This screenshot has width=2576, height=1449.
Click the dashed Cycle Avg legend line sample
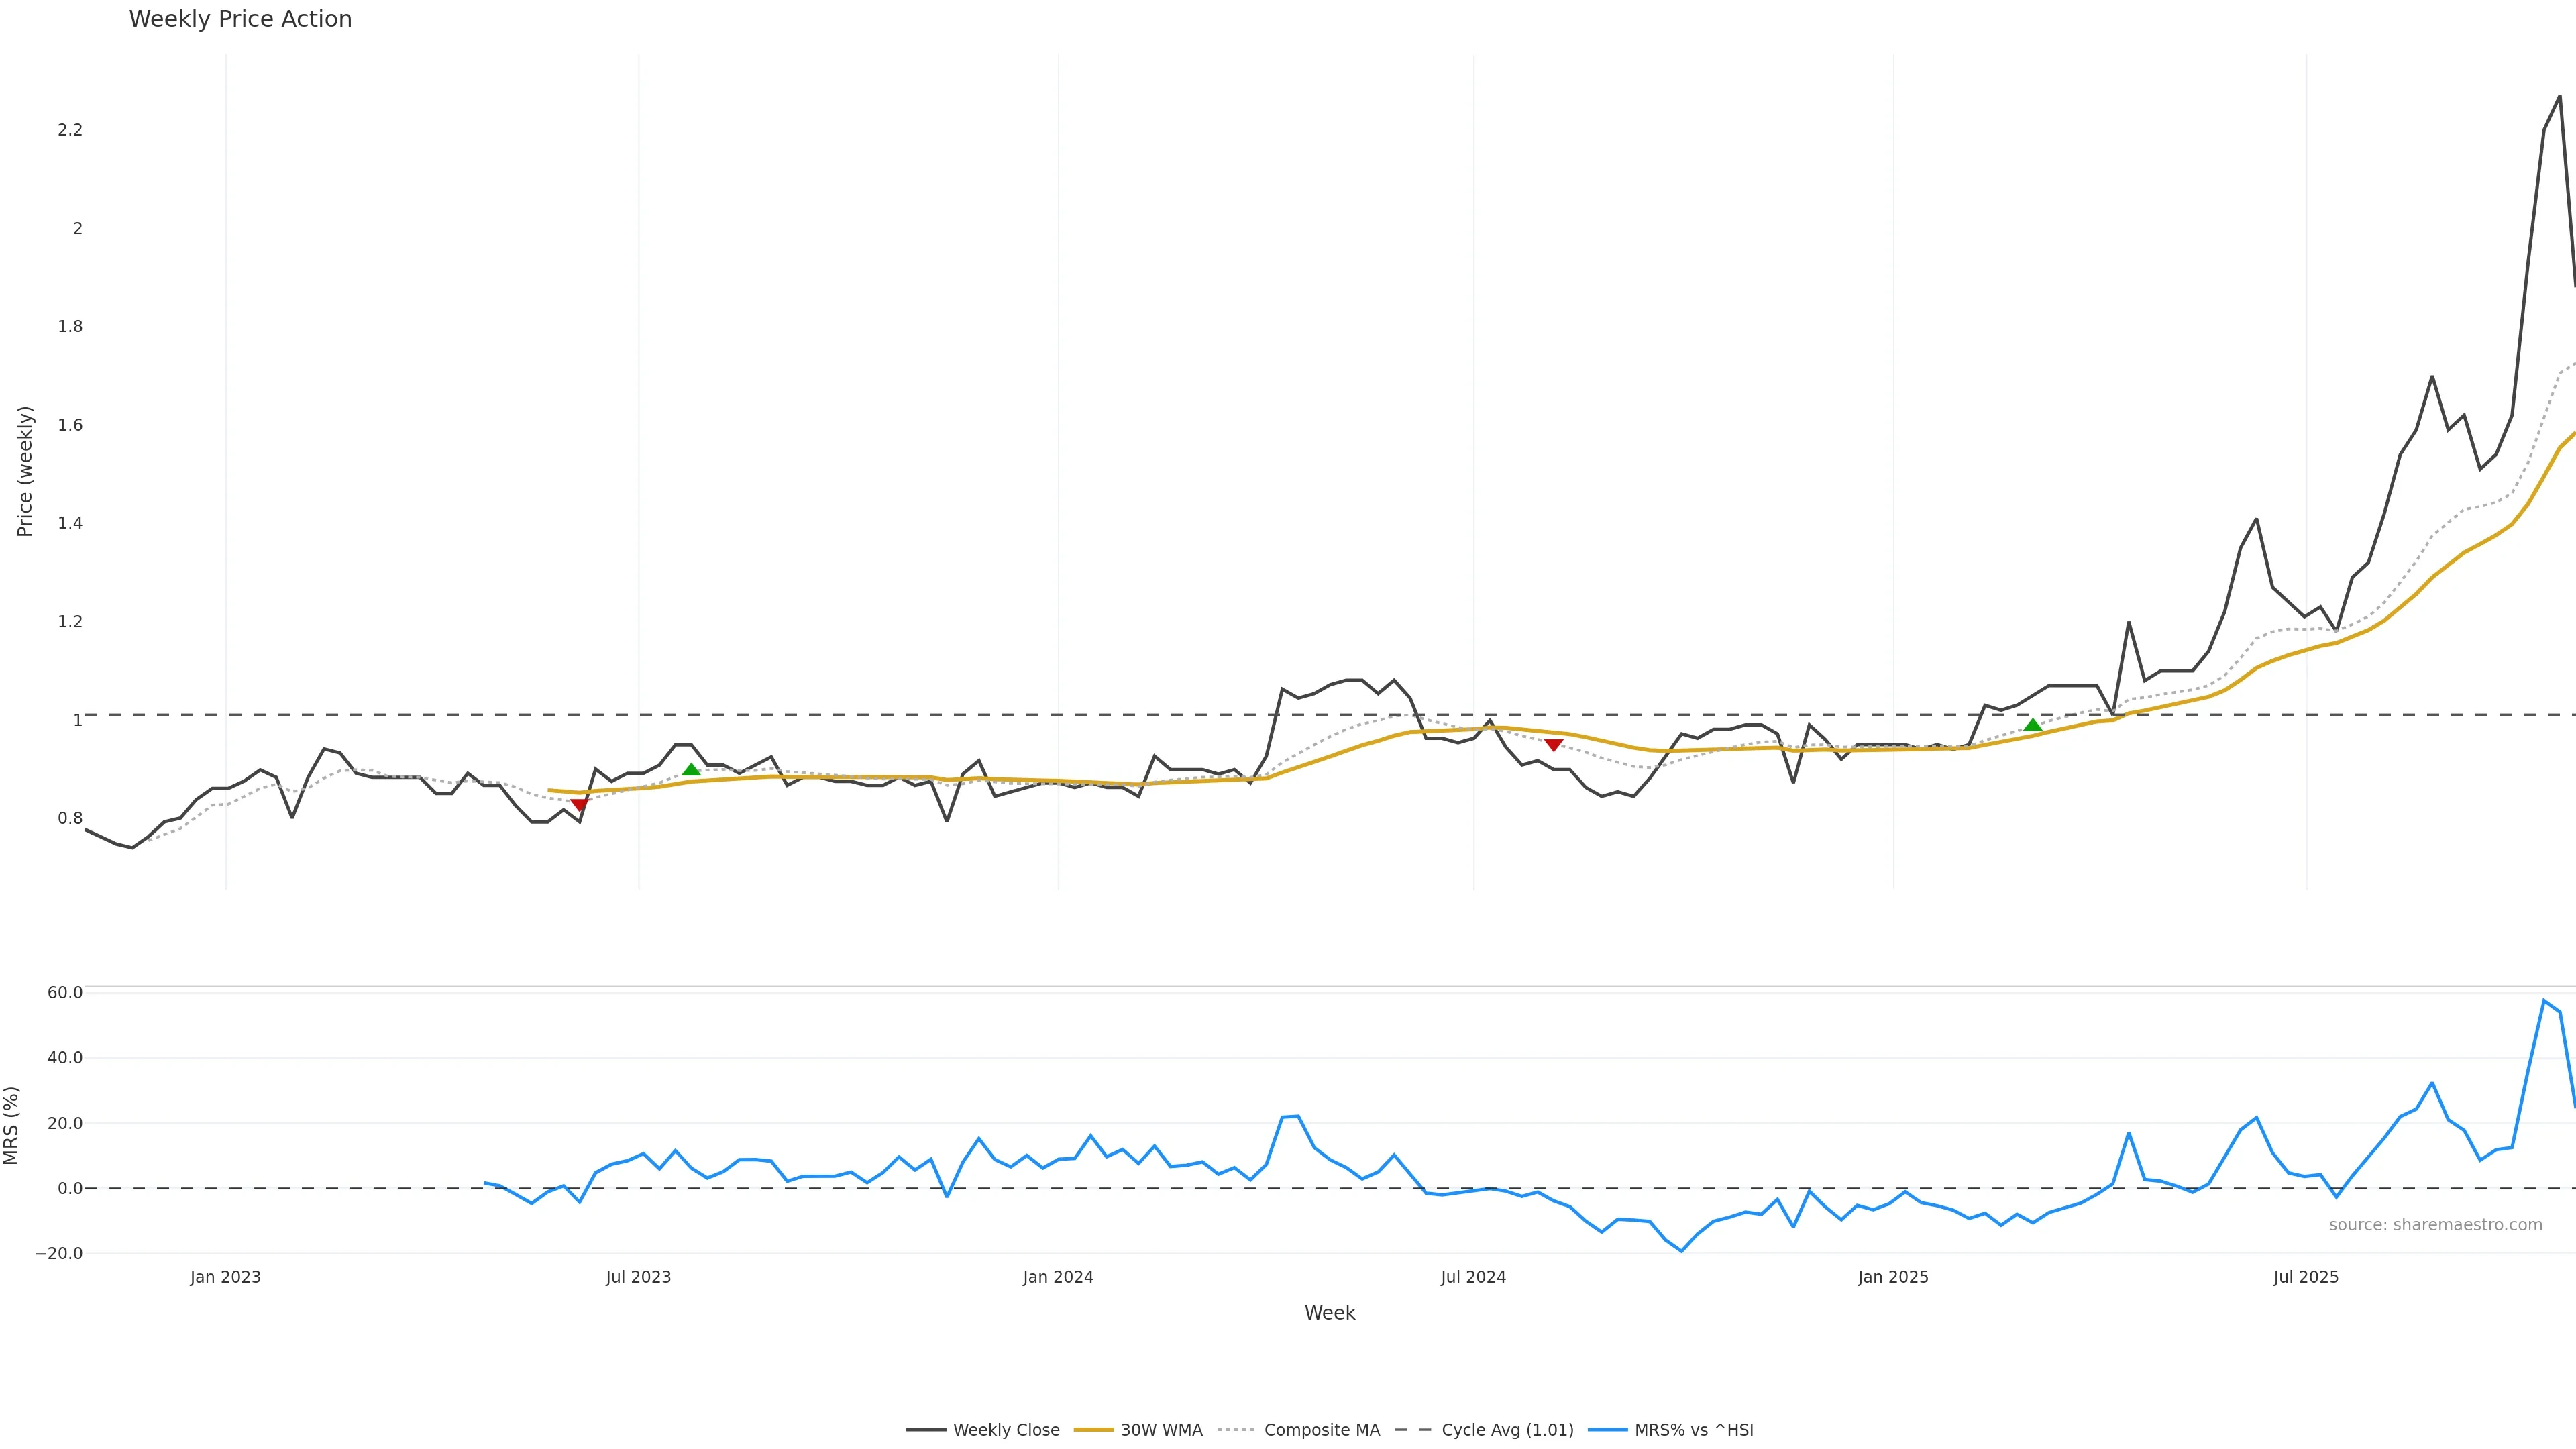[1414, 1430]
